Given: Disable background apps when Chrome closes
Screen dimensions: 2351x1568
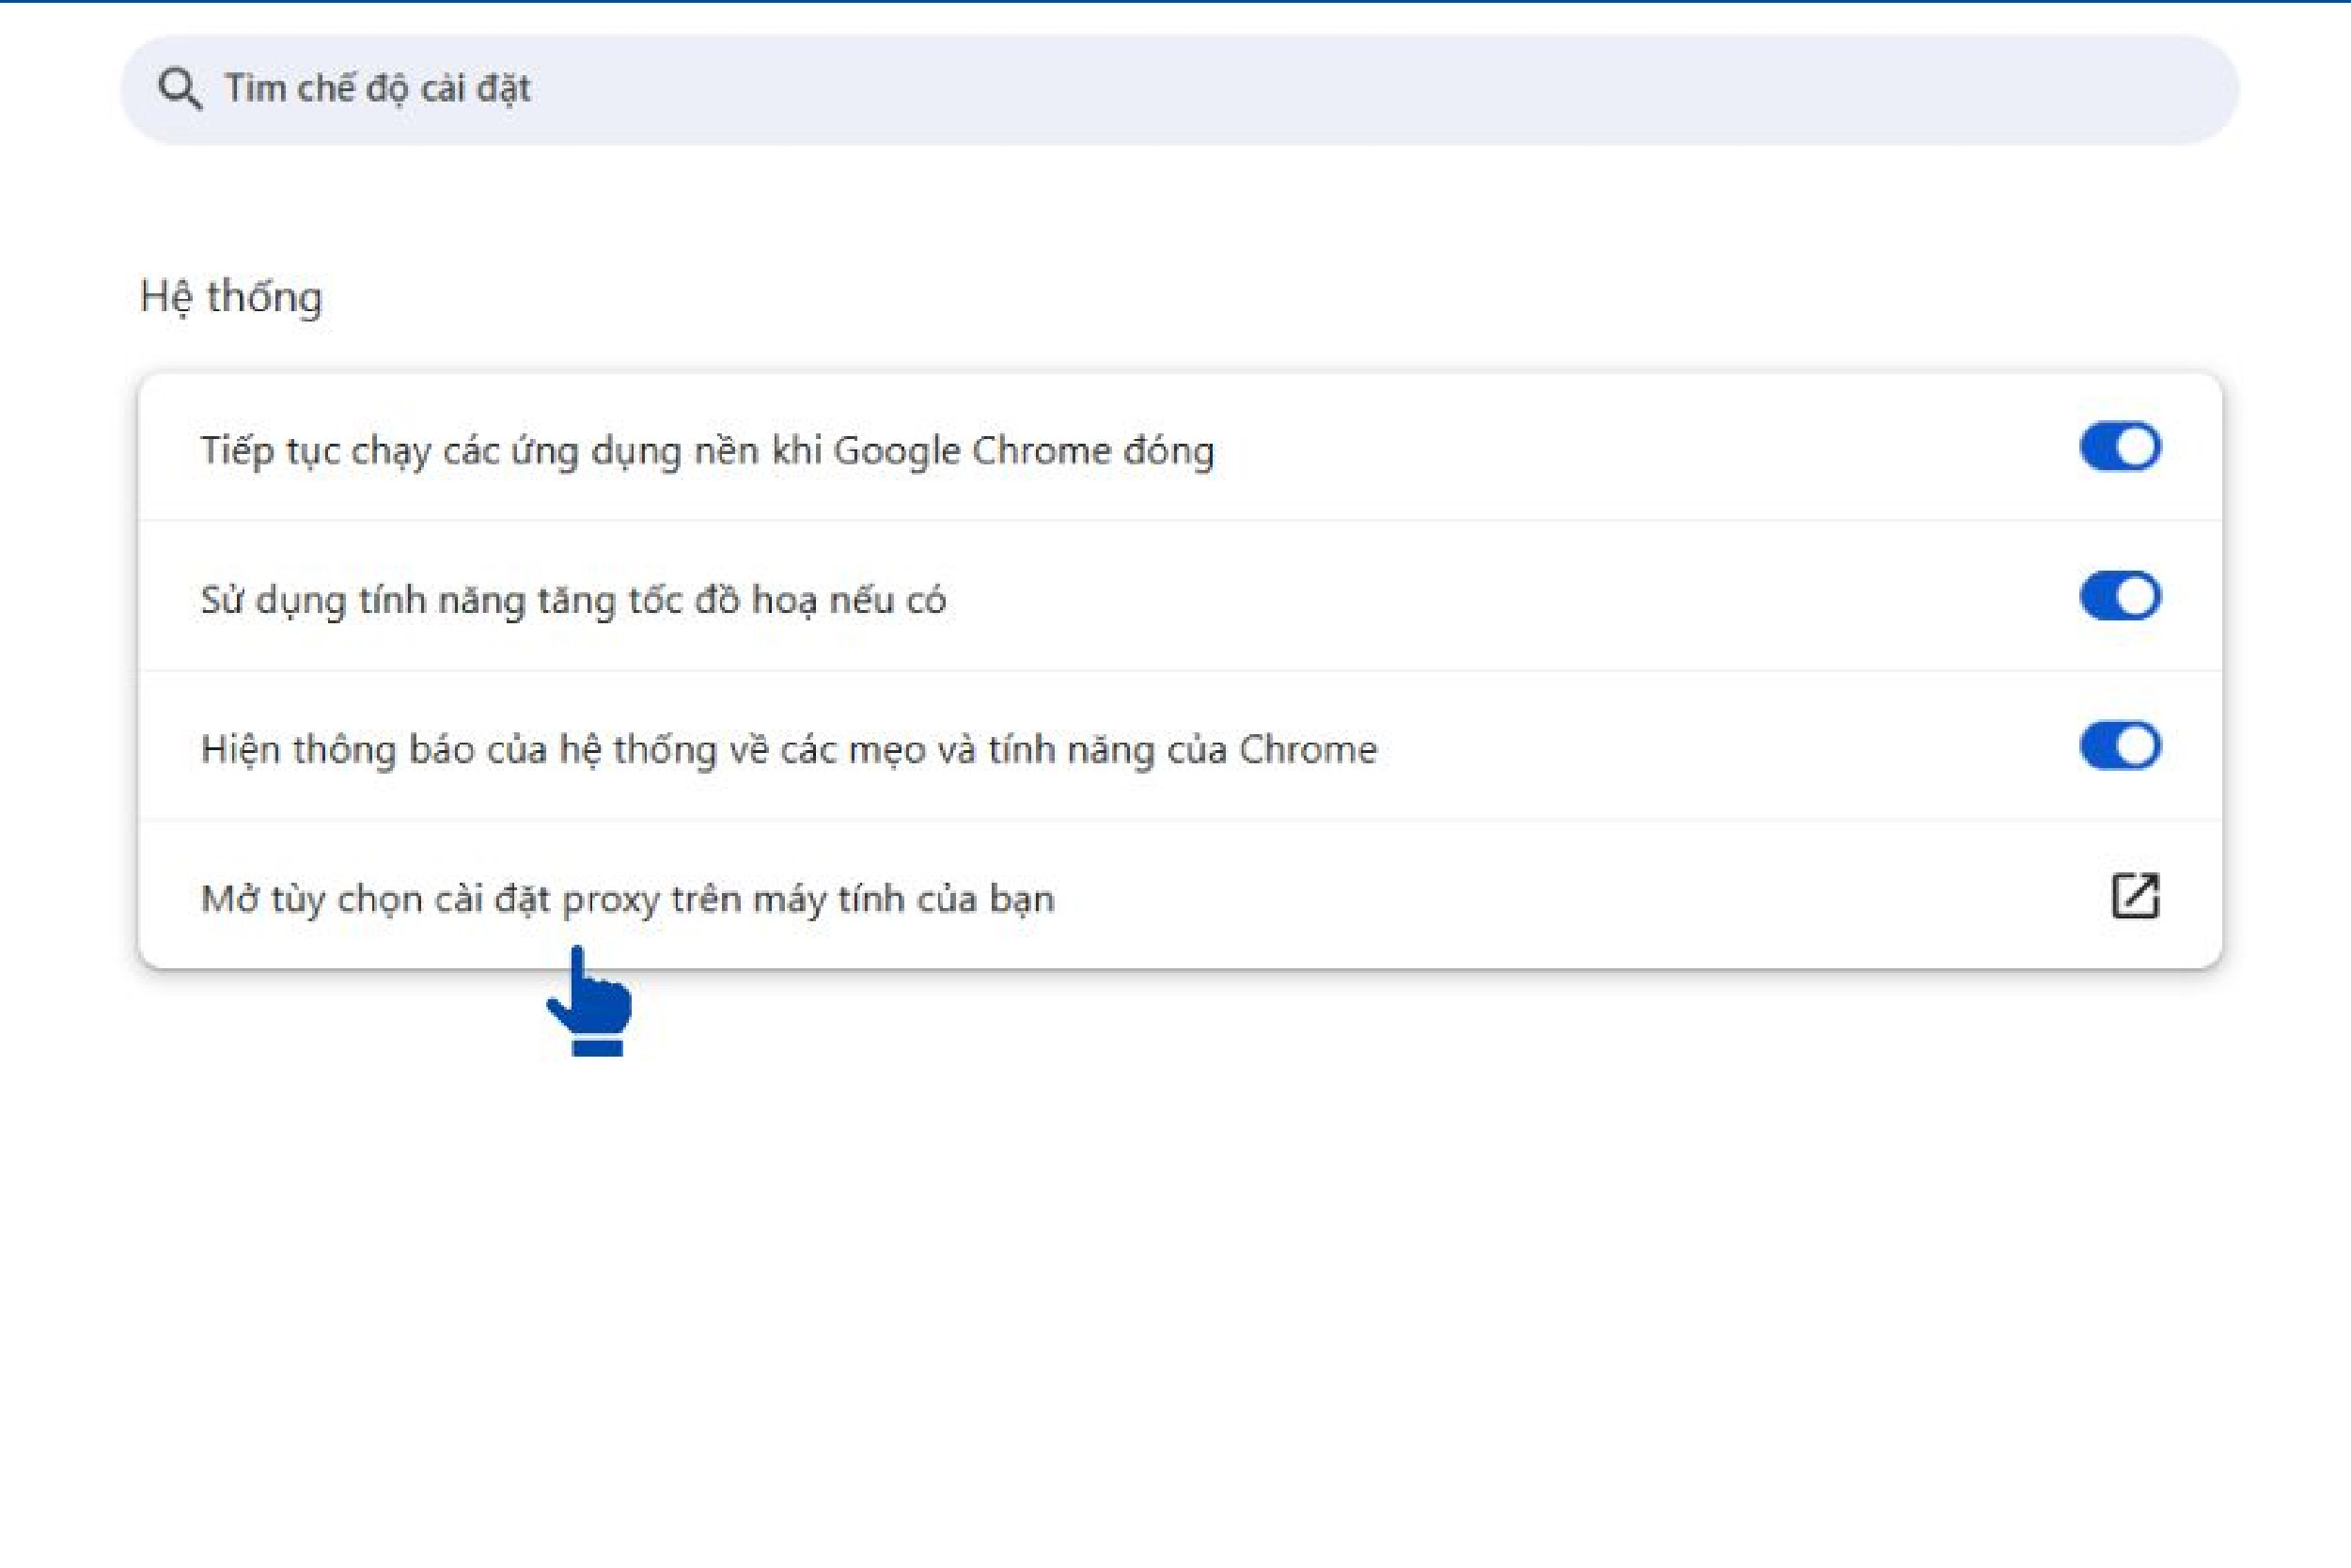Looking at the screenshot, I should point(2119,447).
